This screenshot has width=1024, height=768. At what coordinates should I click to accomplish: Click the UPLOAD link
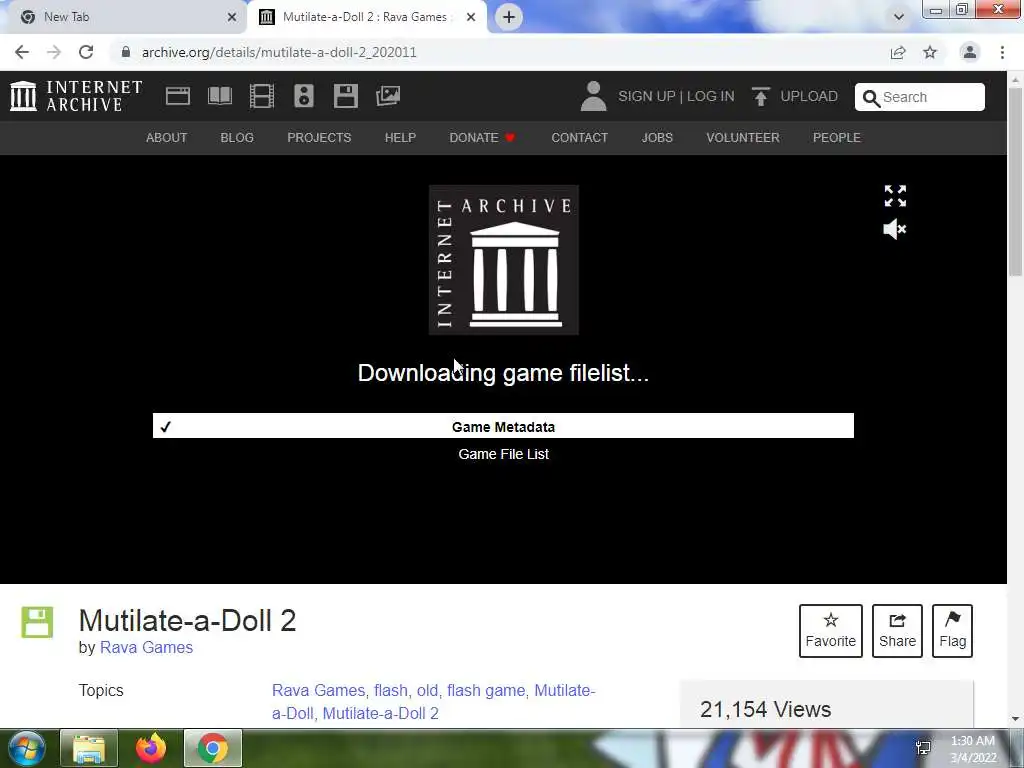(x=808, y=96)
